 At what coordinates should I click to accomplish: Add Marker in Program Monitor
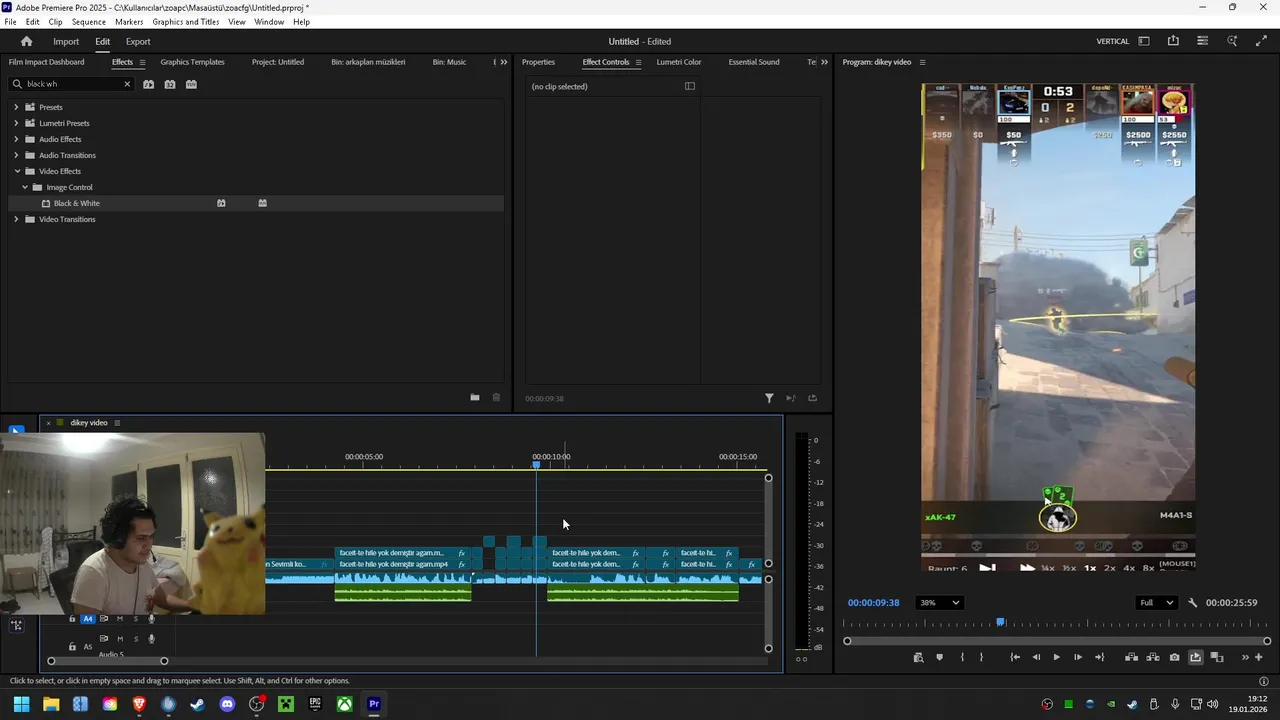point(939,657)
